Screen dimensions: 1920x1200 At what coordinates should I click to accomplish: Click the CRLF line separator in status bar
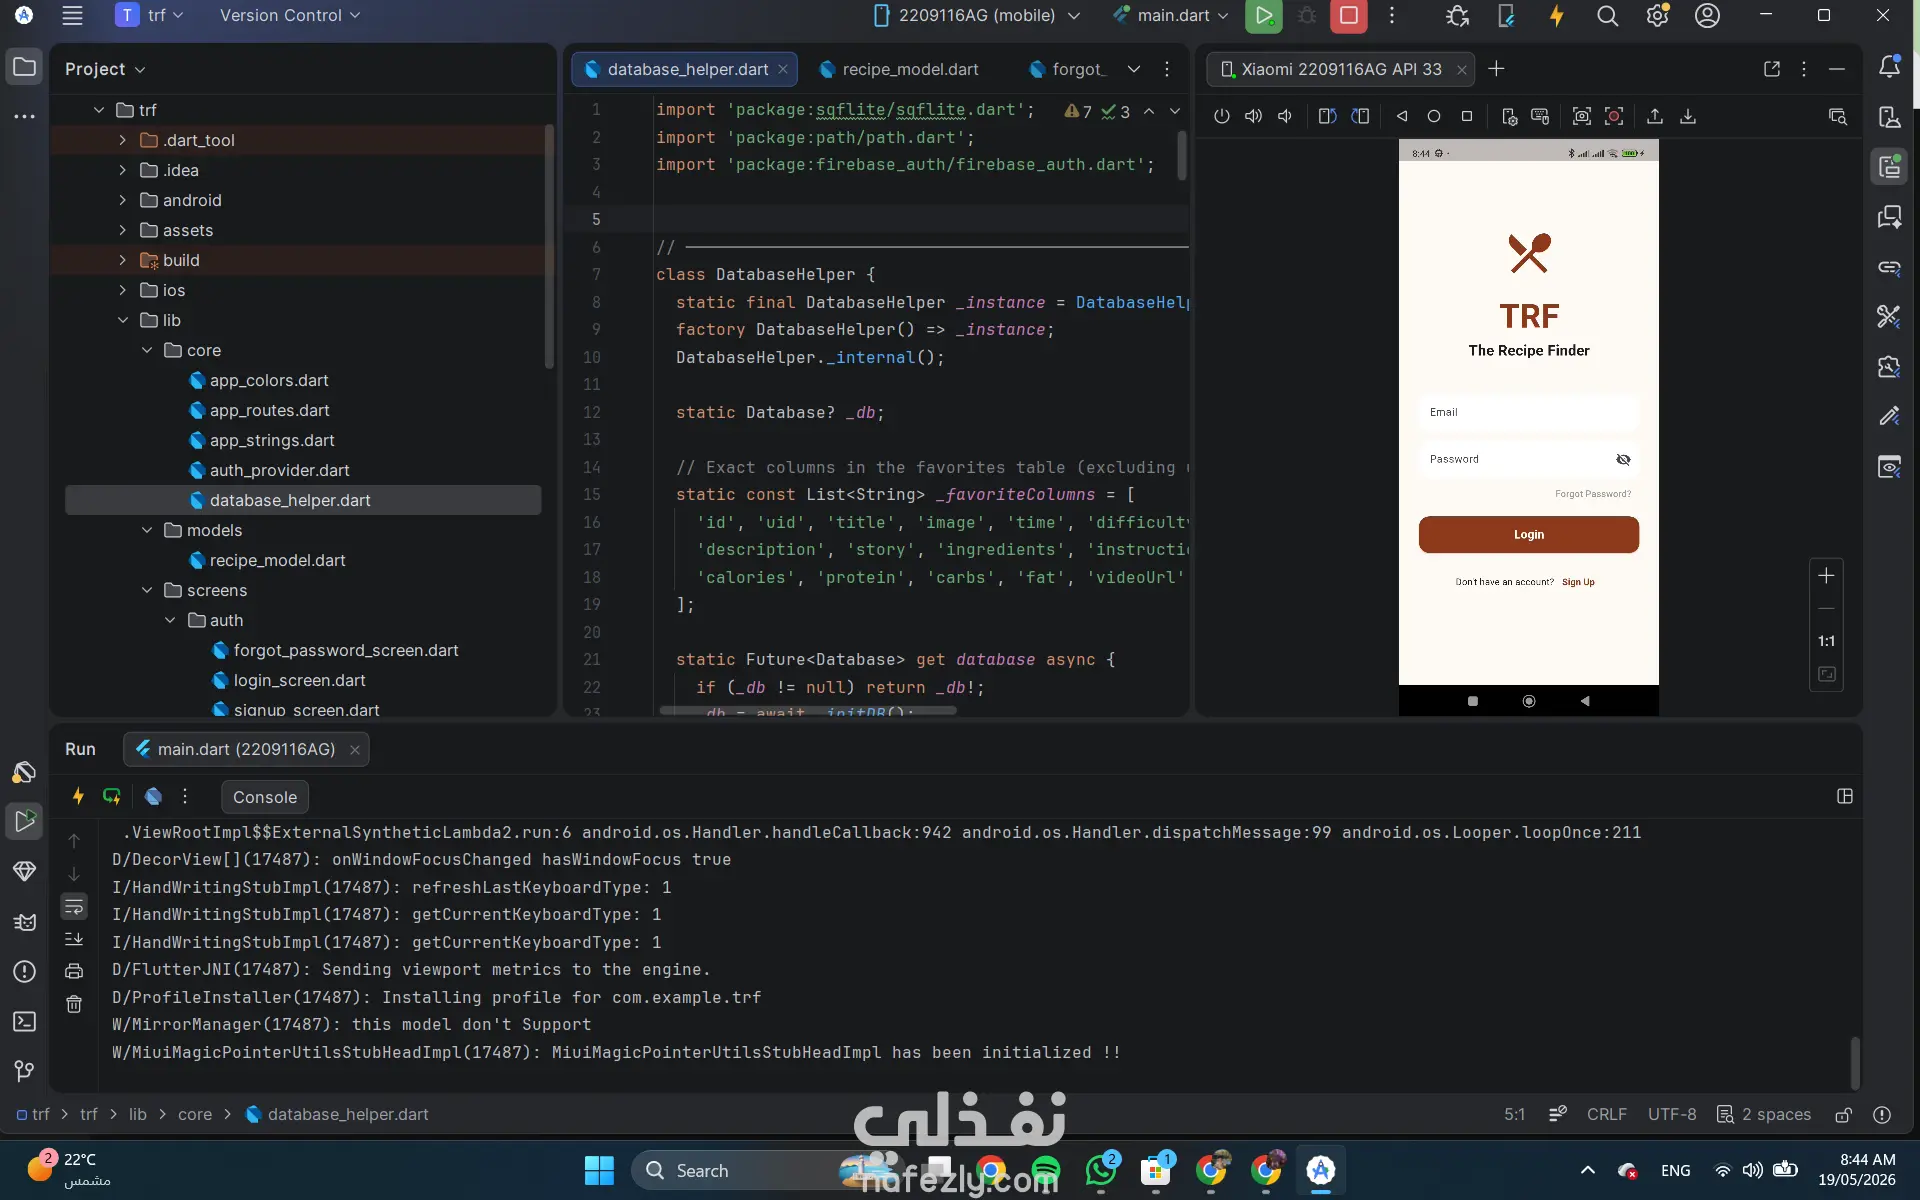pos(1606,1114)
